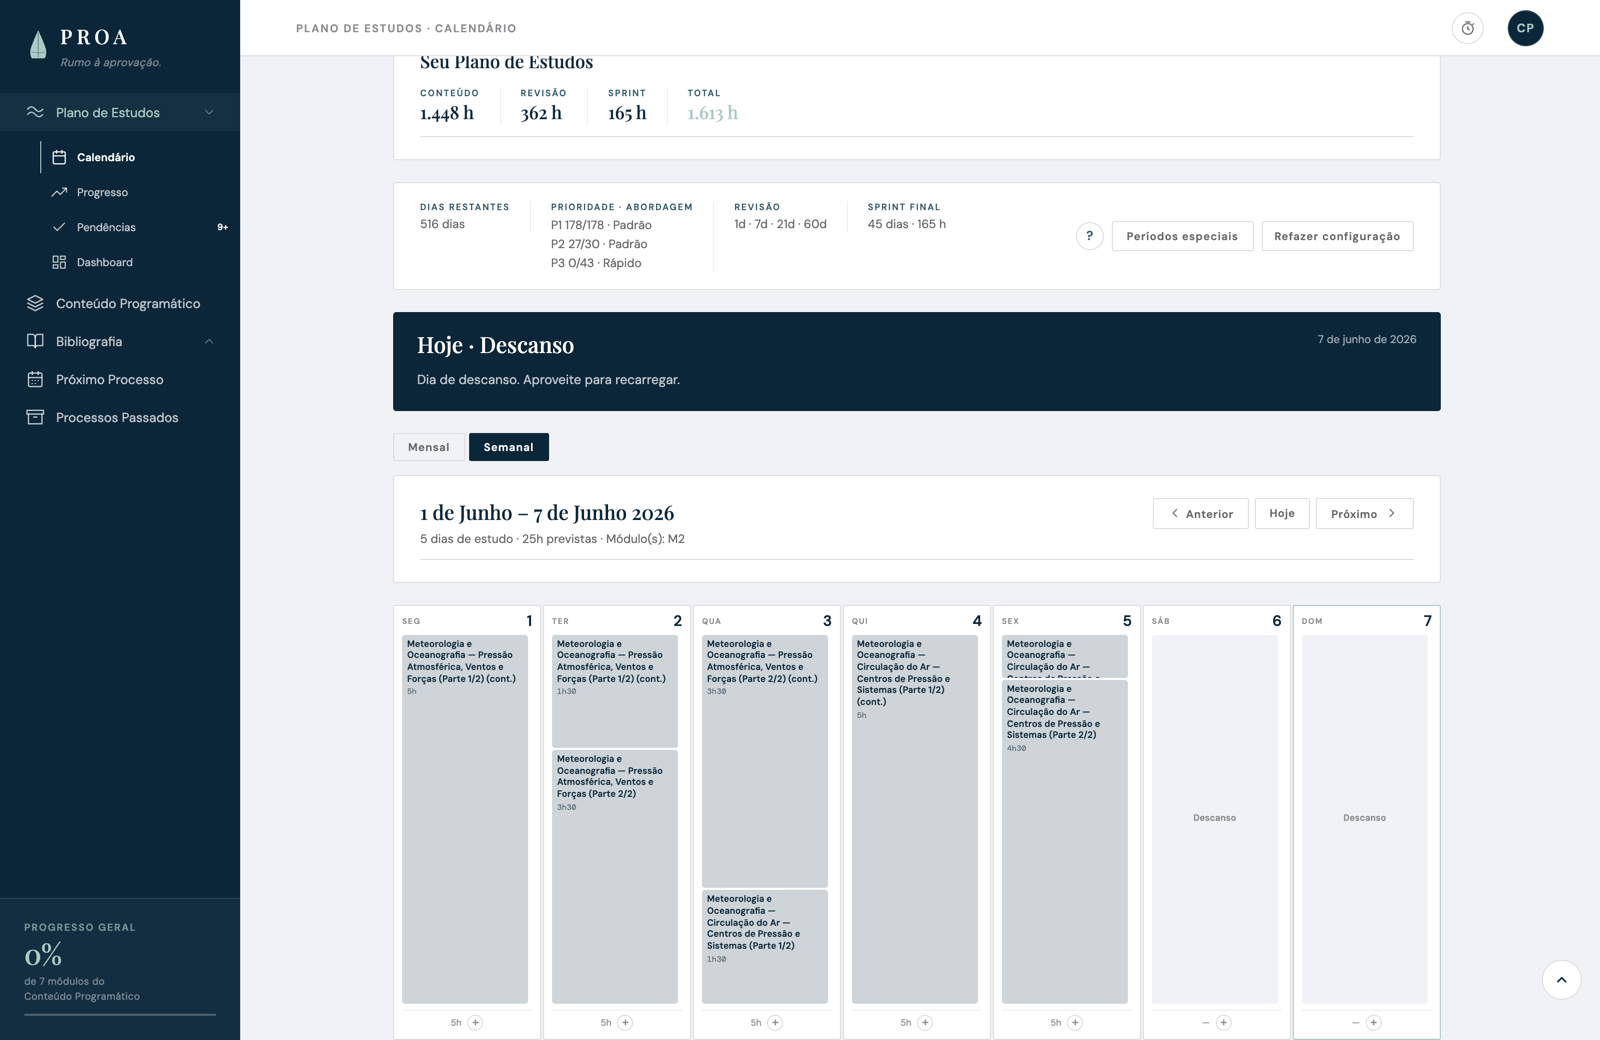The image size is (1600, 1040).
Task: Click the 9+ Pendências badge
Action: [x=222, y=227]
